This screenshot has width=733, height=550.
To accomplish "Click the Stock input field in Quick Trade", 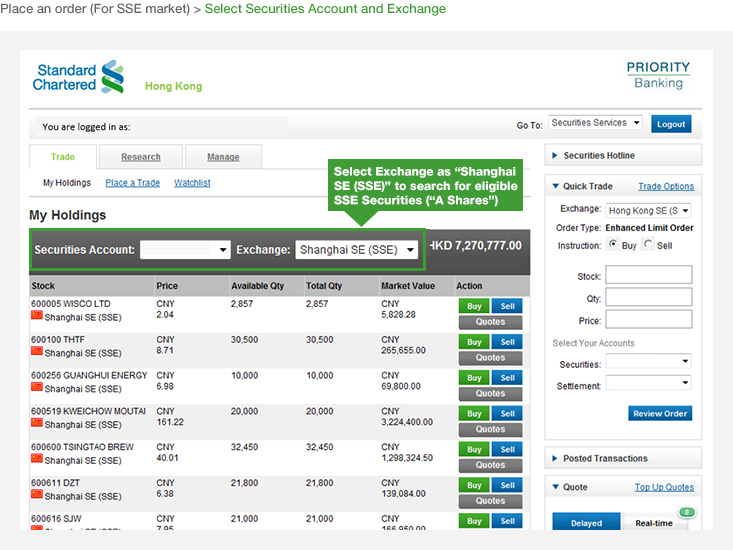I will (x=648, y=275).
